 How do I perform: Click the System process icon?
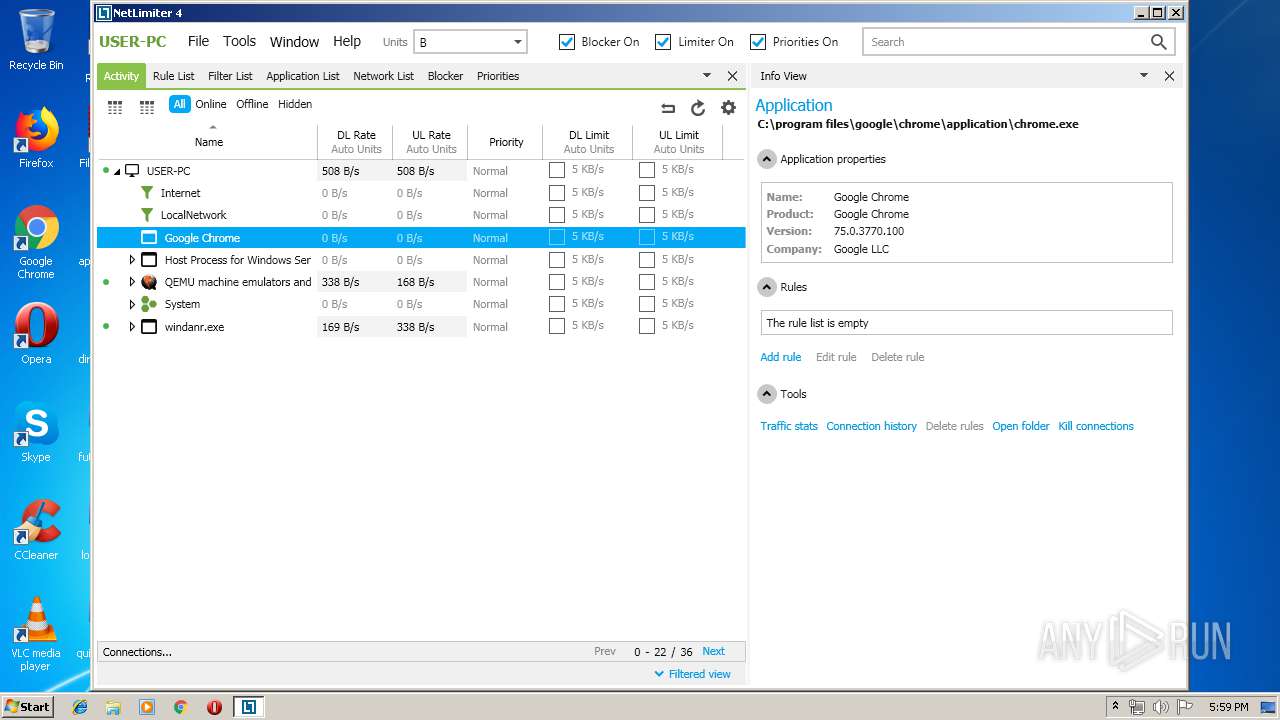[x=149, y=304]
